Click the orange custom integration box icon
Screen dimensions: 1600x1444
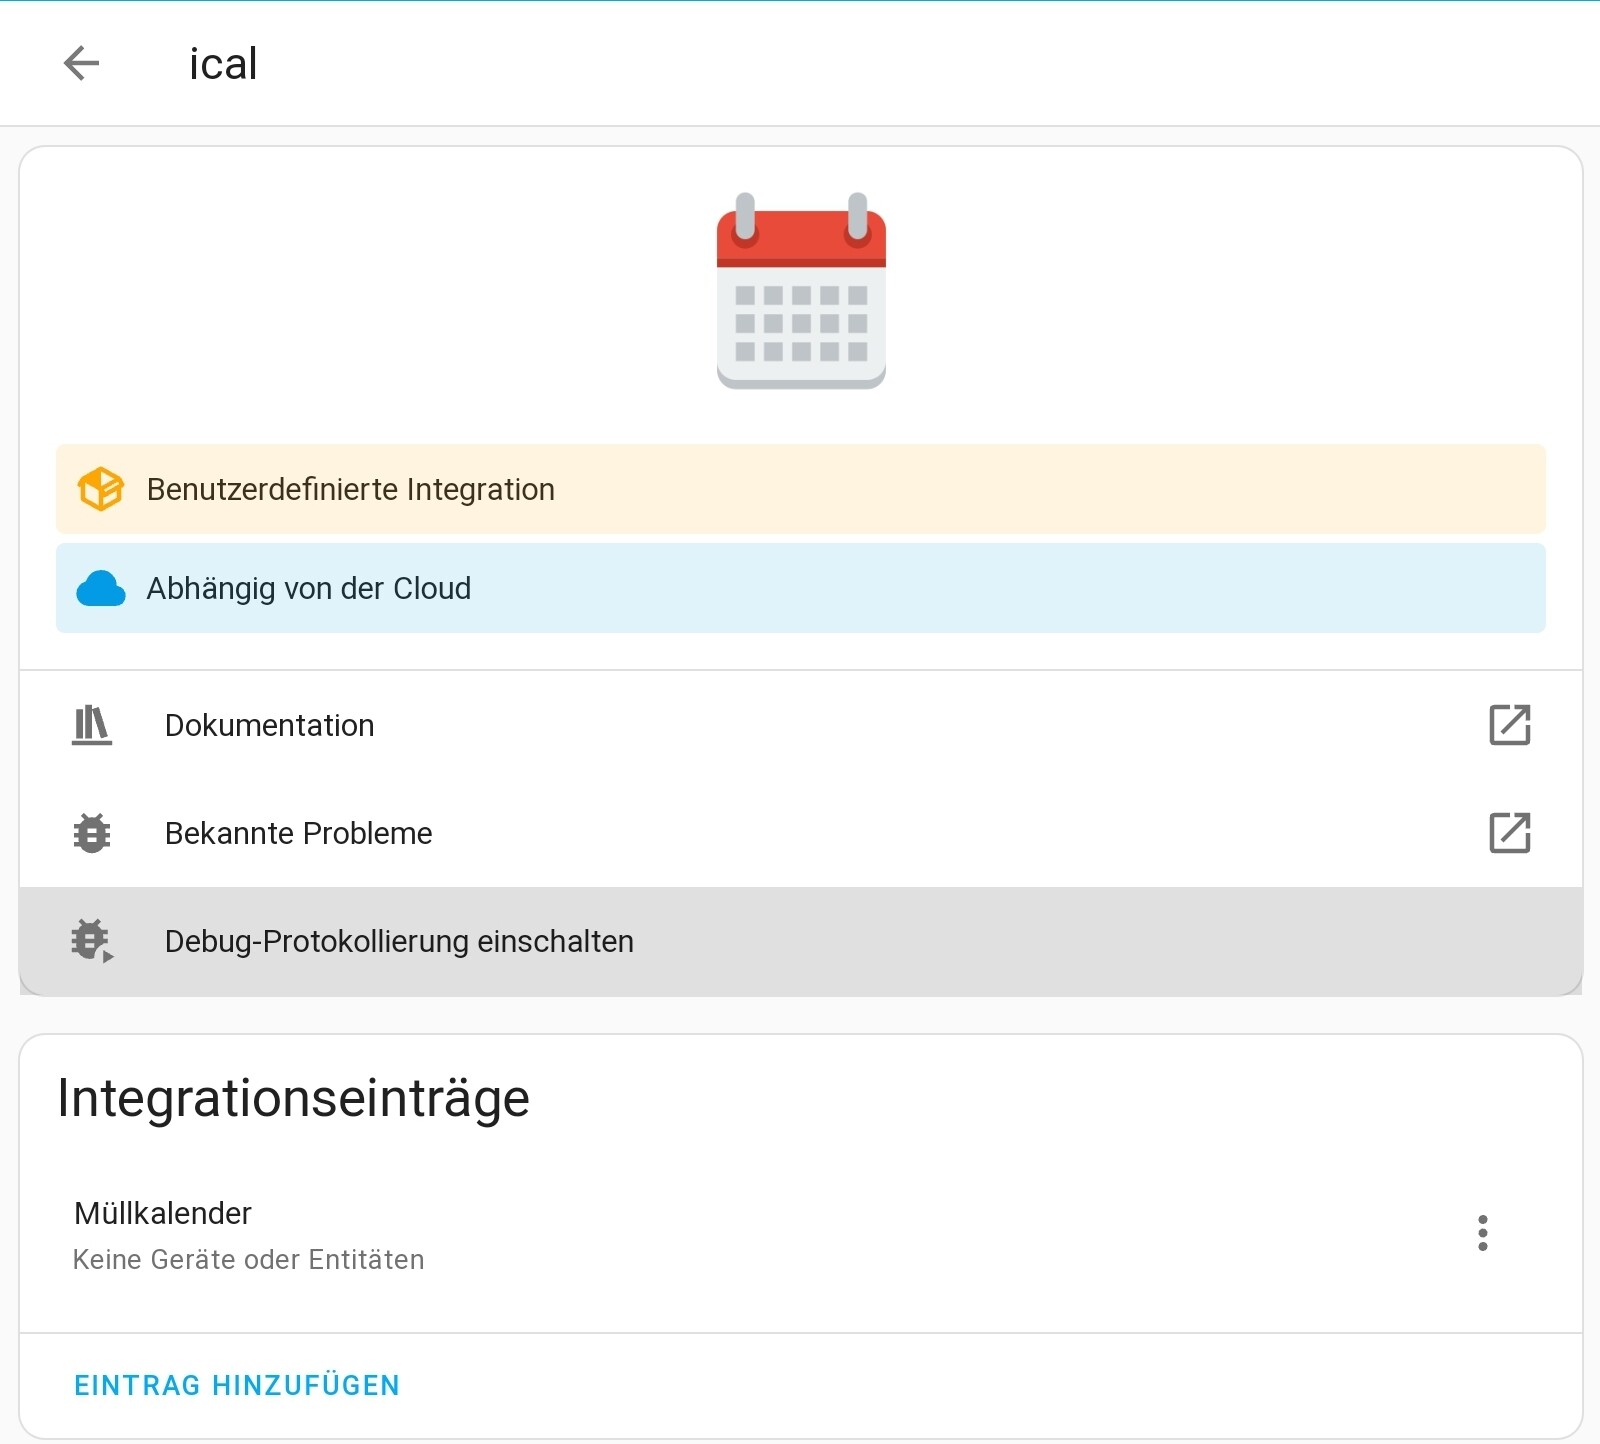(x=101, y=489)
